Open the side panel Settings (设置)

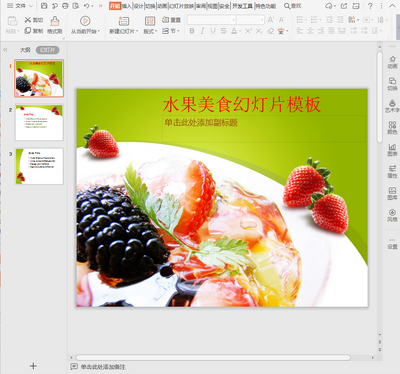click(x=392, y=244)
